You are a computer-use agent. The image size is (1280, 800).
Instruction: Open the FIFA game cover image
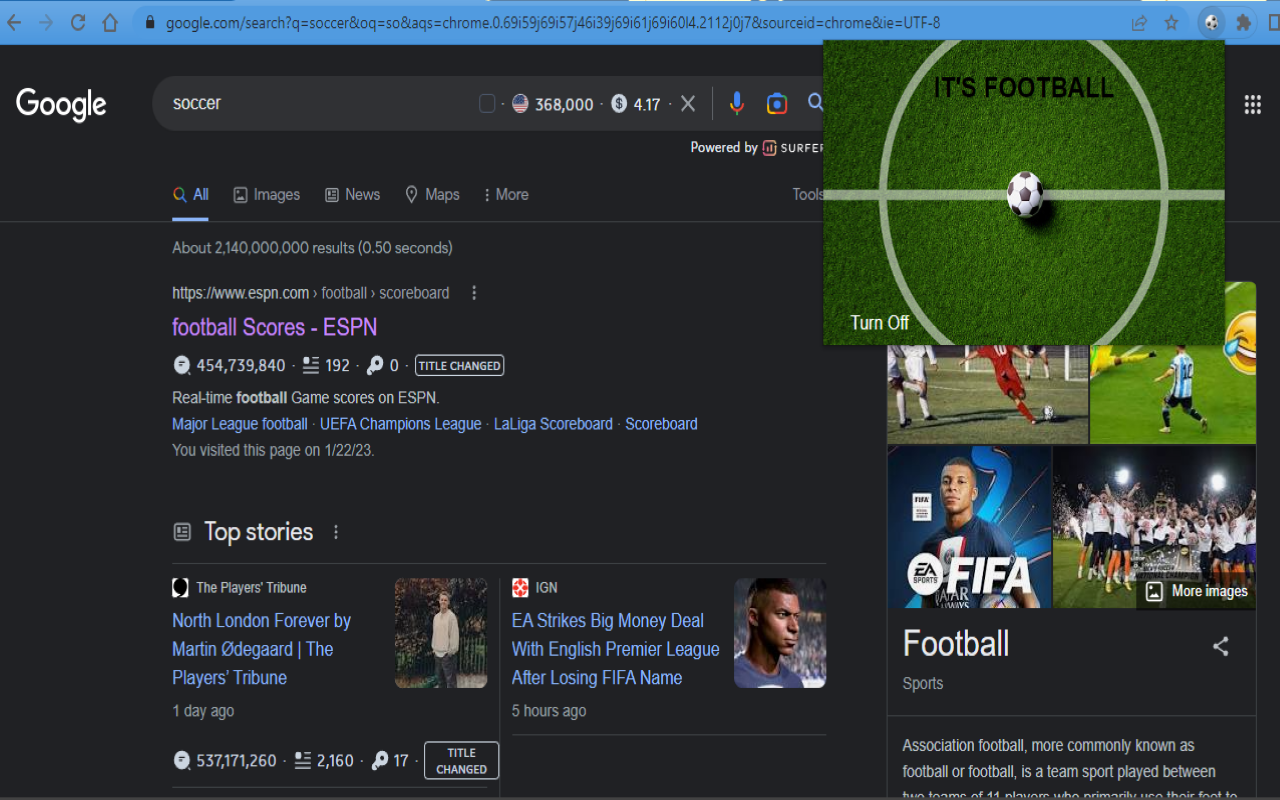click(969, 527)
